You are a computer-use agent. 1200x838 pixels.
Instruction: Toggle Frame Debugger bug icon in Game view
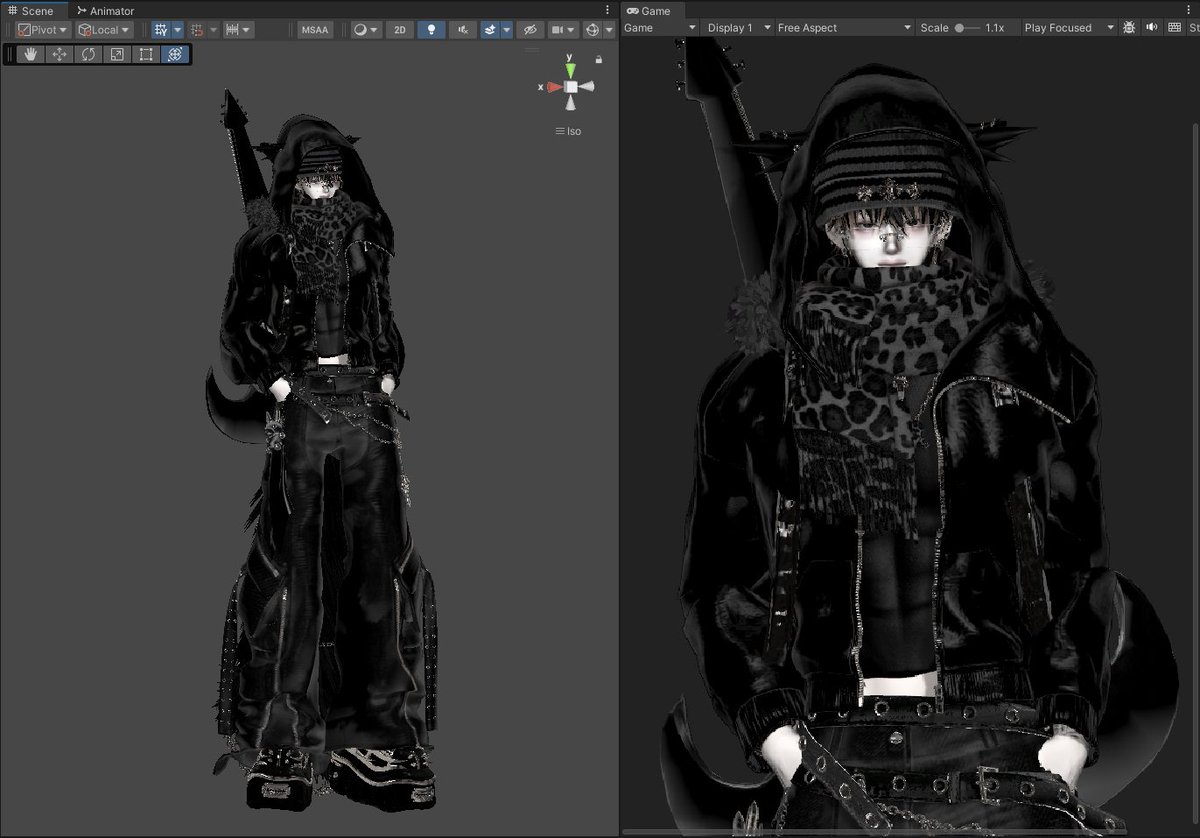[x=1129, y=28]
